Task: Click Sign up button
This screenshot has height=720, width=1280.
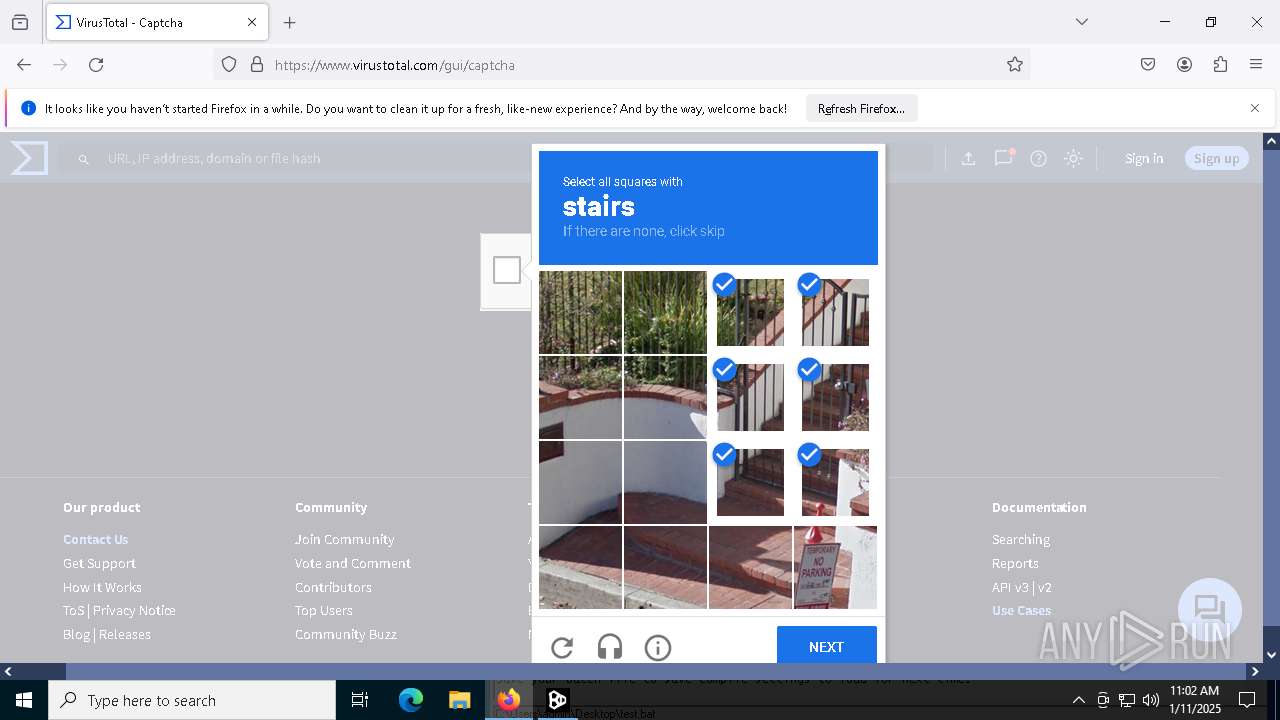Action: tap(1216, 158)
